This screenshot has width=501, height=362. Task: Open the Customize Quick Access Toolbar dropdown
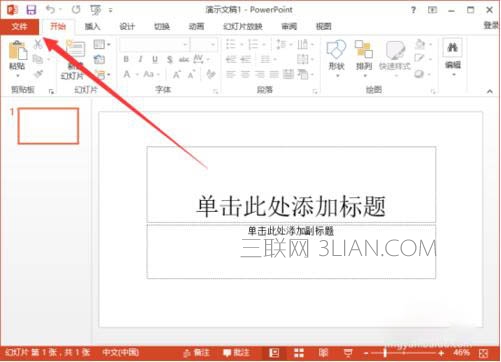111,11
